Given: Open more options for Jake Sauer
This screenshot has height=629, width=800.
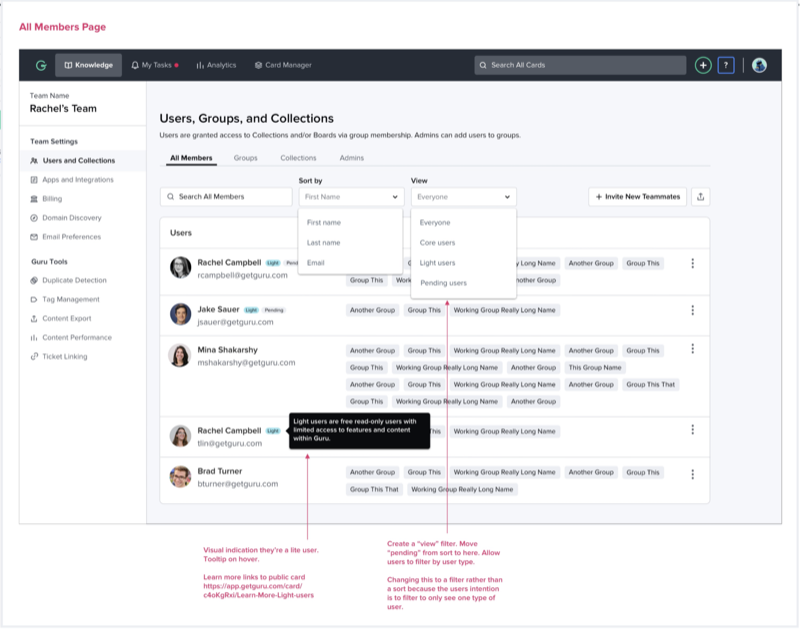Looking at the screenshot, I should pos(692,310).
